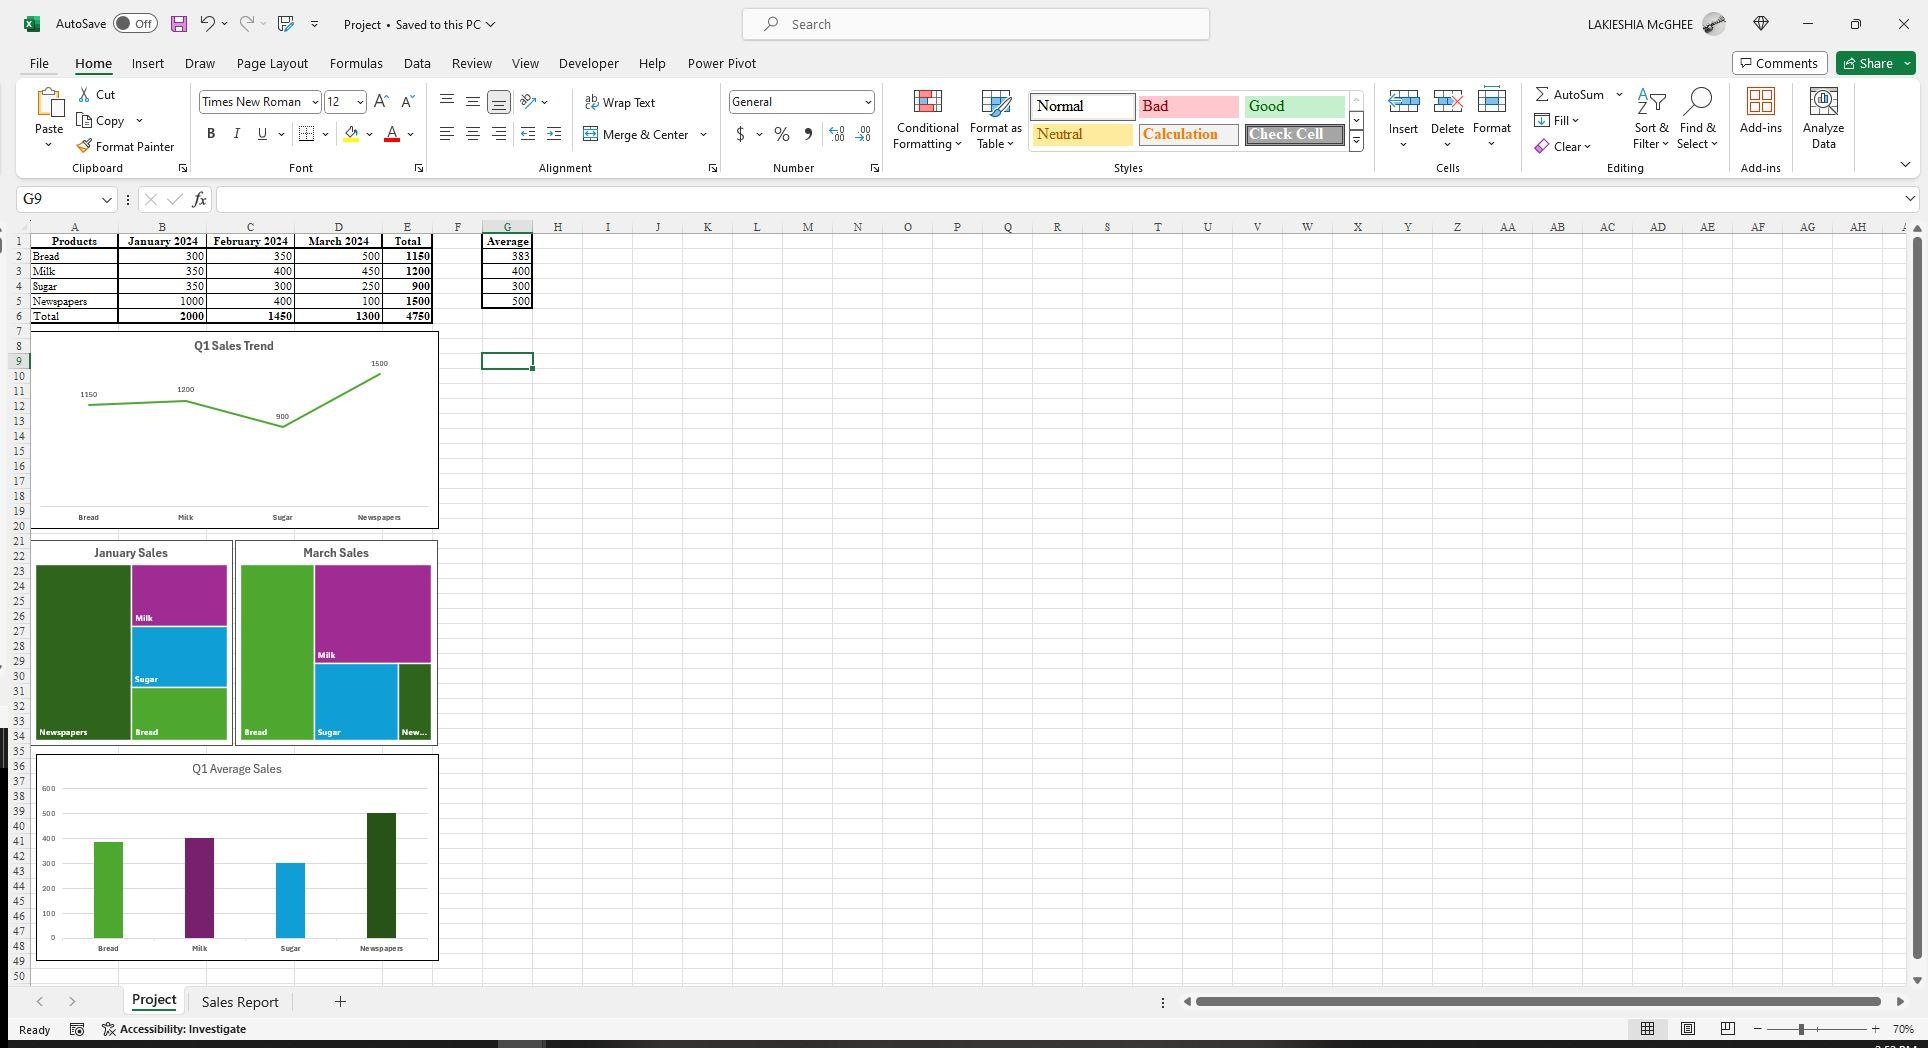Click Insert Function fx icon

click(199, 200)
